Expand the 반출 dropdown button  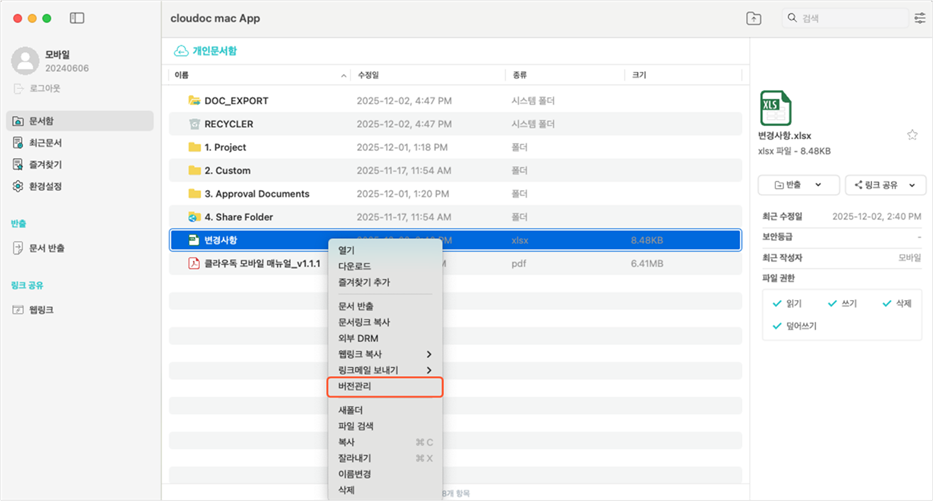[x=819, y=185]
